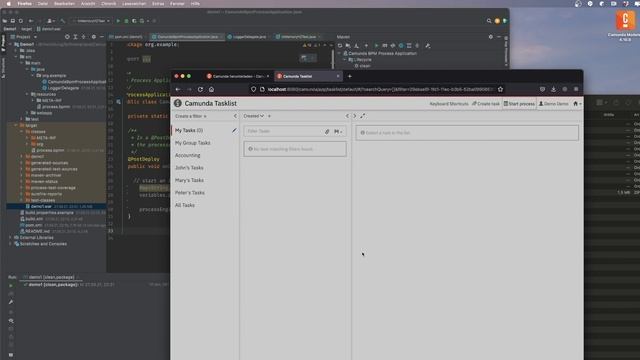This screenshot has width=640, height=360.
Task: Open Camunda home app switcher menu
Action: tap(577, 104)
